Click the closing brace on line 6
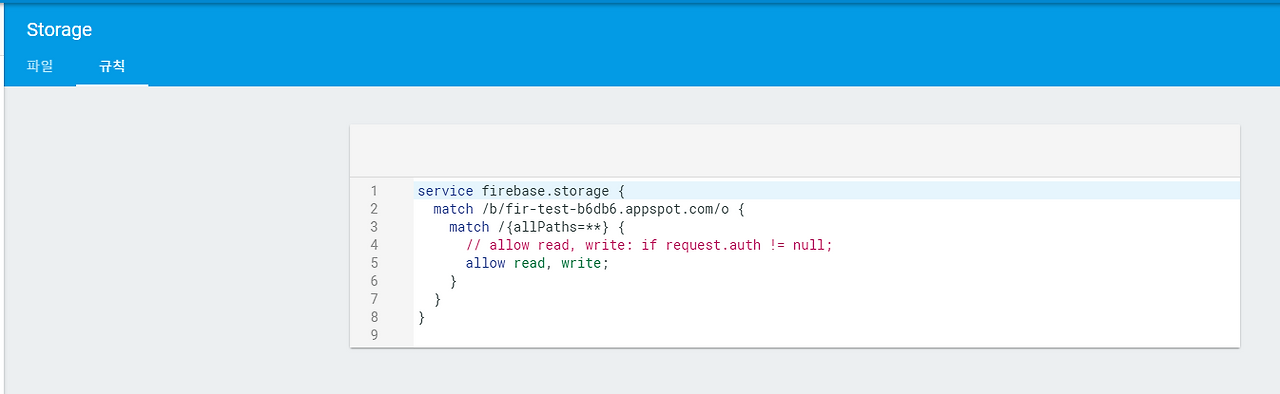This screenshot has height=394, width=1280. point(453,281)
